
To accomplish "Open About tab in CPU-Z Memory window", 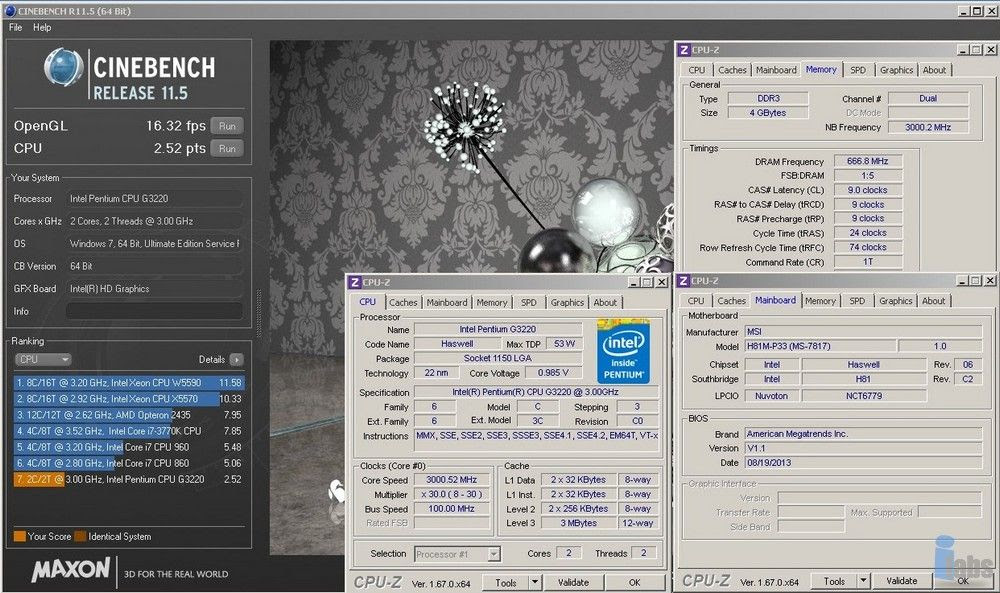I will point(934,70).
